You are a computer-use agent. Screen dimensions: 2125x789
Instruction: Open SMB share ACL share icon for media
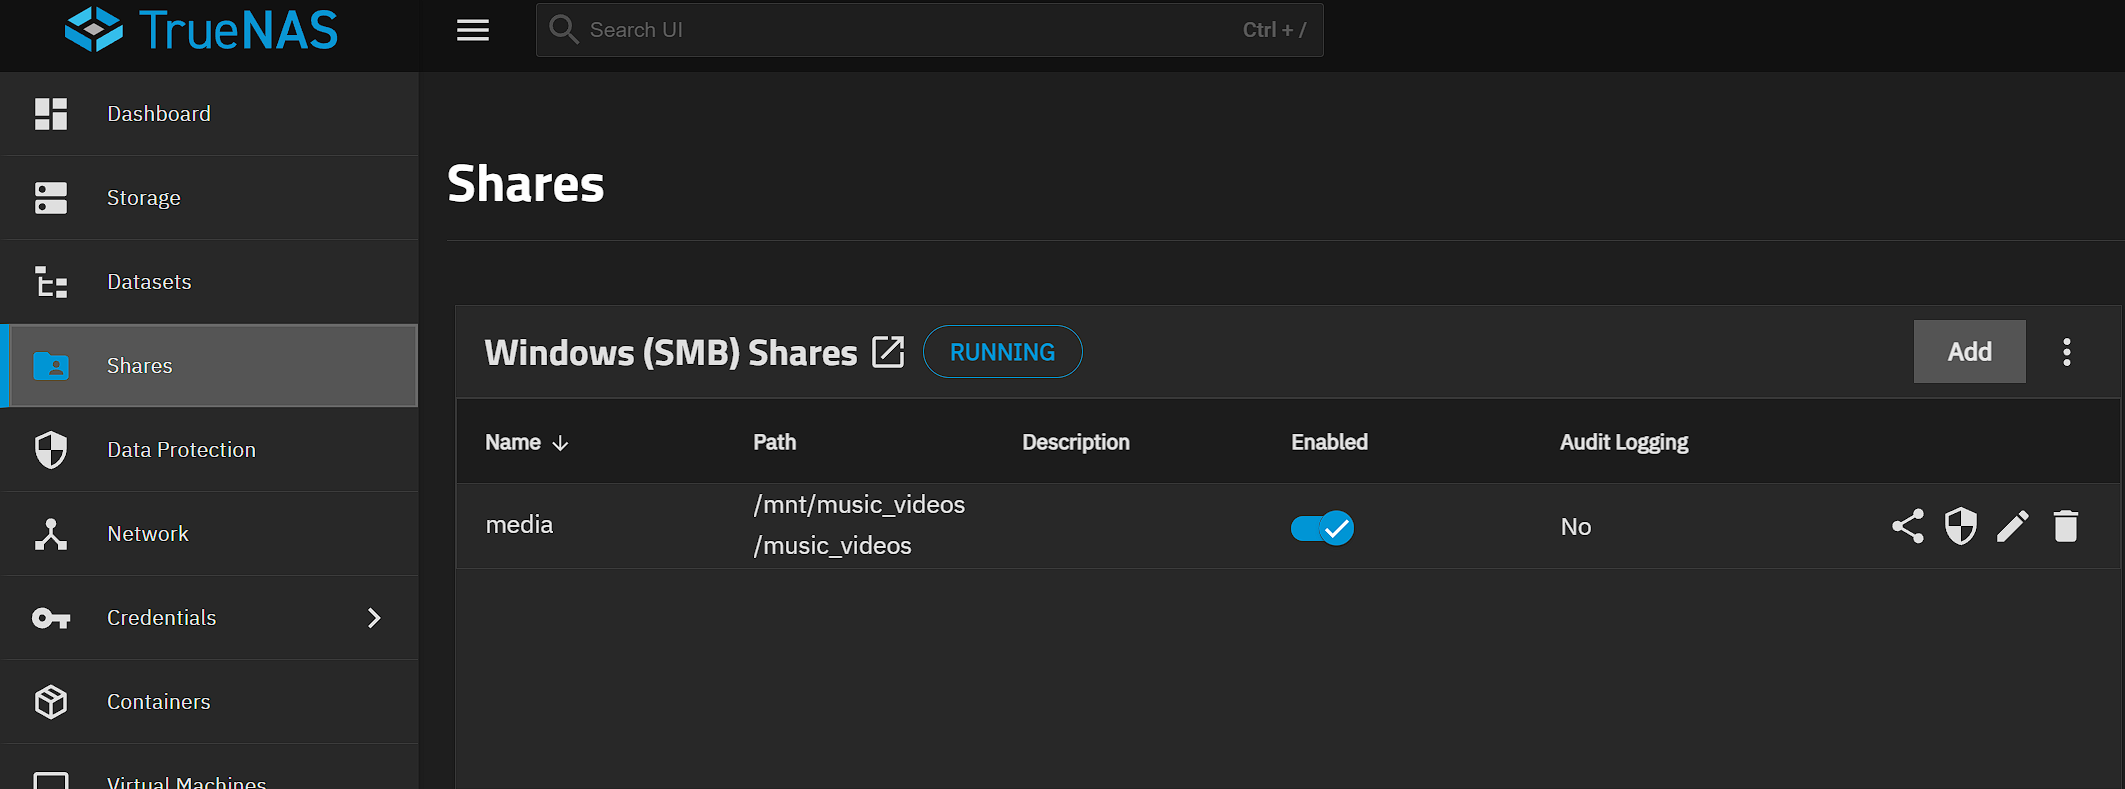tap(1907, 526)
